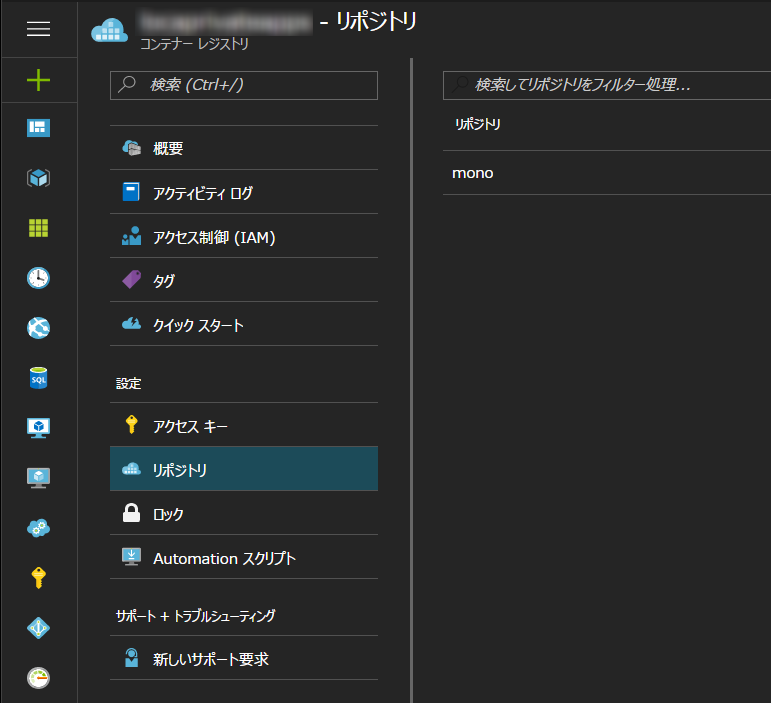Viewport: 771px width, 703px height.
Task: Open アクセス キー menu item
Action: tap(244, 425)
